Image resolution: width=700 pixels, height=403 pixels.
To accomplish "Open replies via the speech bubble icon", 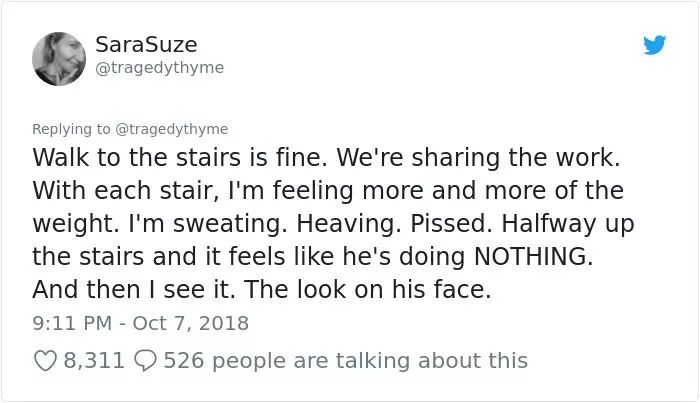I will pos(146,361).
